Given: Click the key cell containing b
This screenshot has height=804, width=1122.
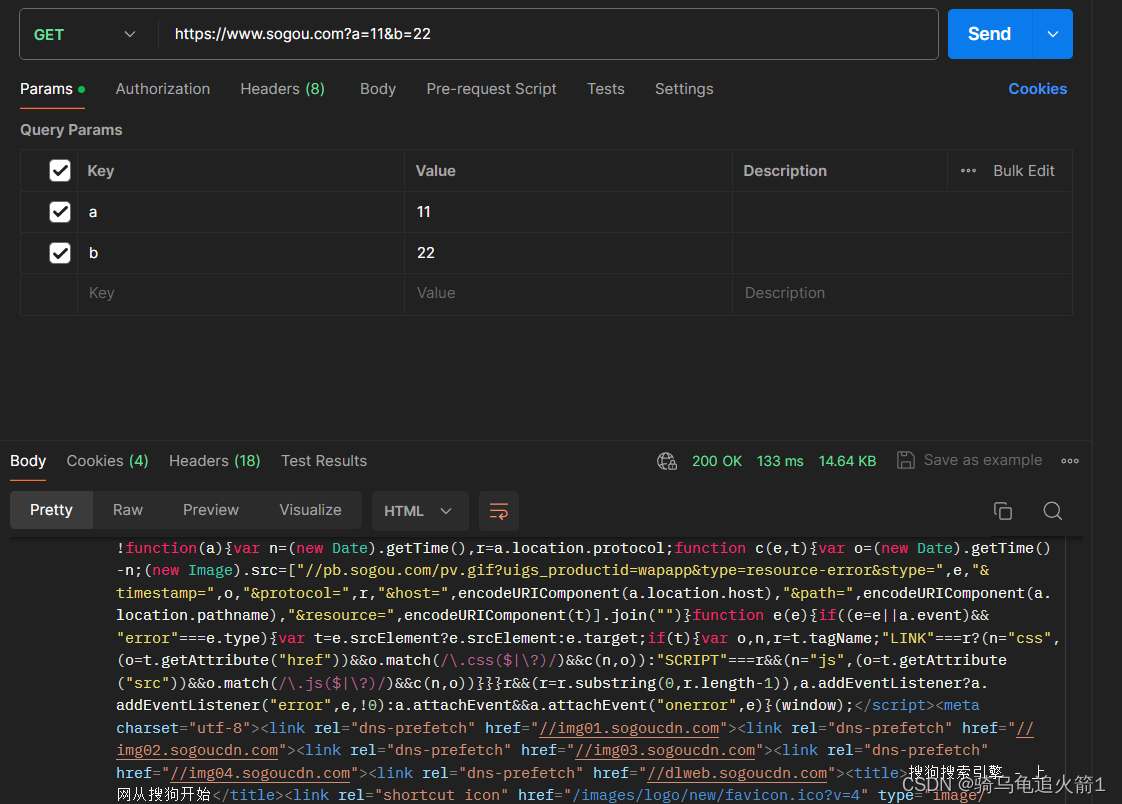Looking at the screenshot, I should coord(241,253).
